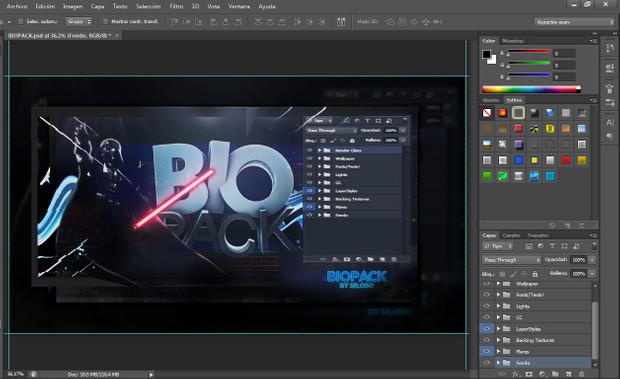The image size is (620, 379).
Task: Open the Filtro menu
Action: tap(176, 6)
